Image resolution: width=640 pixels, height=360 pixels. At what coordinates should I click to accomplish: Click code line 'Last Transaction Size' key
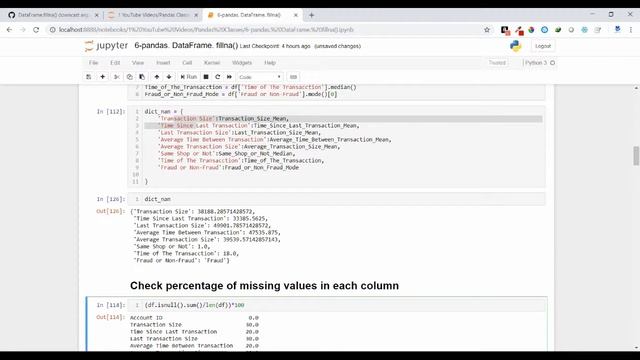point(195,133)
